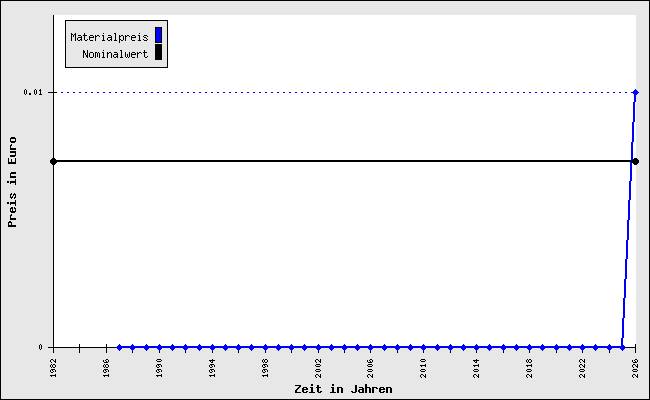Click the Zeit in Jahren axis title
650x400 pixels.
[343, 389]
